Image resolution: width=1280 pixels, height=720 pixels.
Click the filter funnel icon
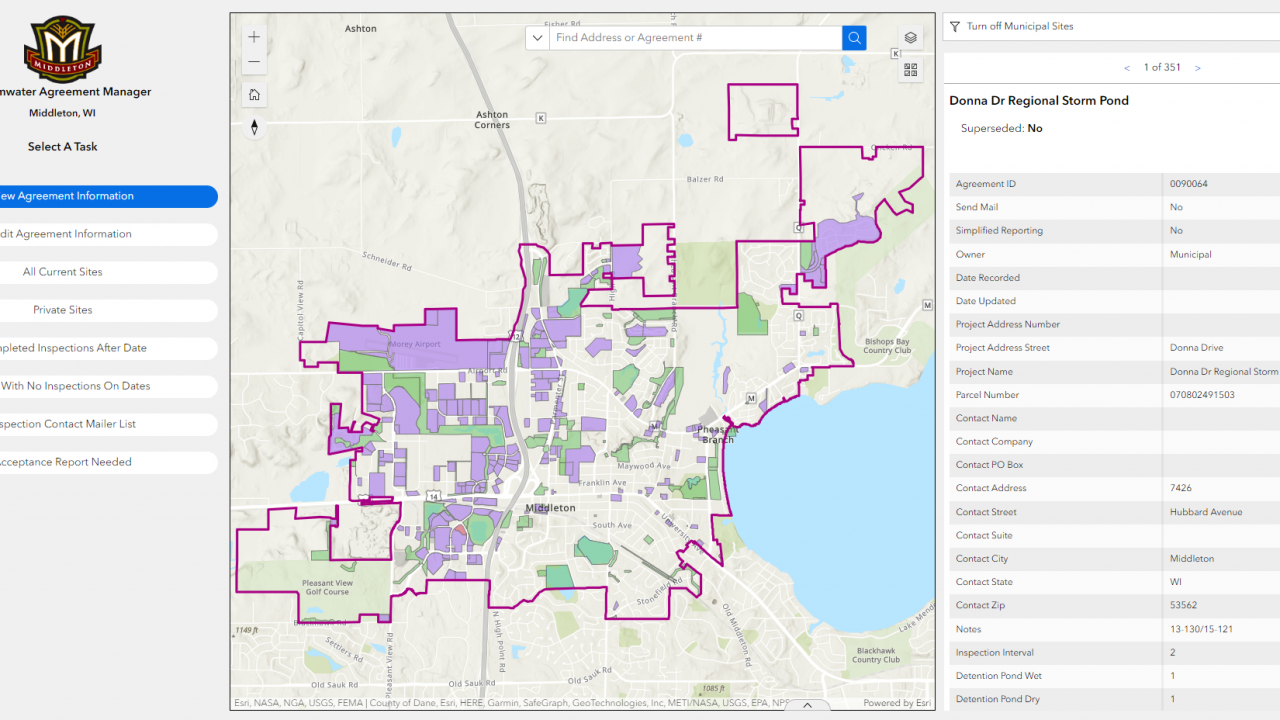pos(955,27)
